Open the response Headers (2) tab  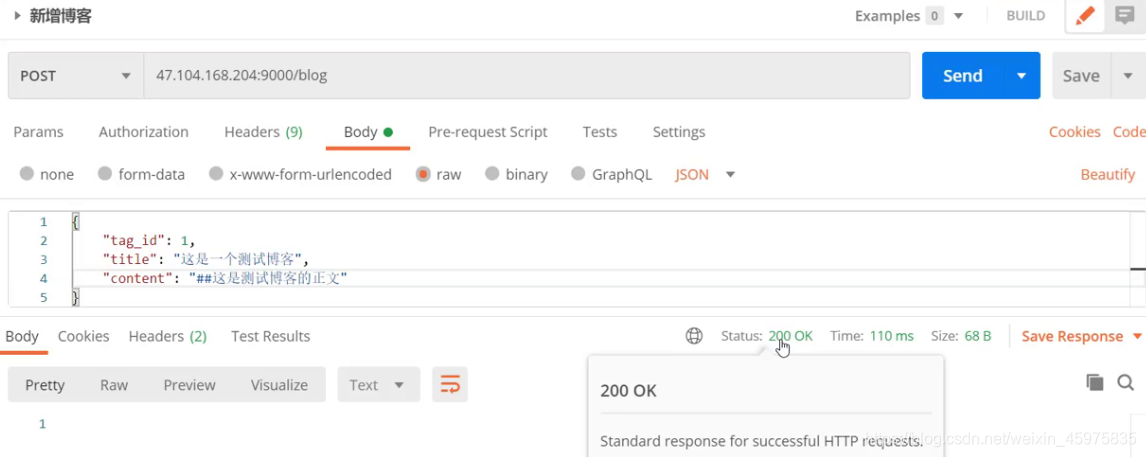(167, 336)
